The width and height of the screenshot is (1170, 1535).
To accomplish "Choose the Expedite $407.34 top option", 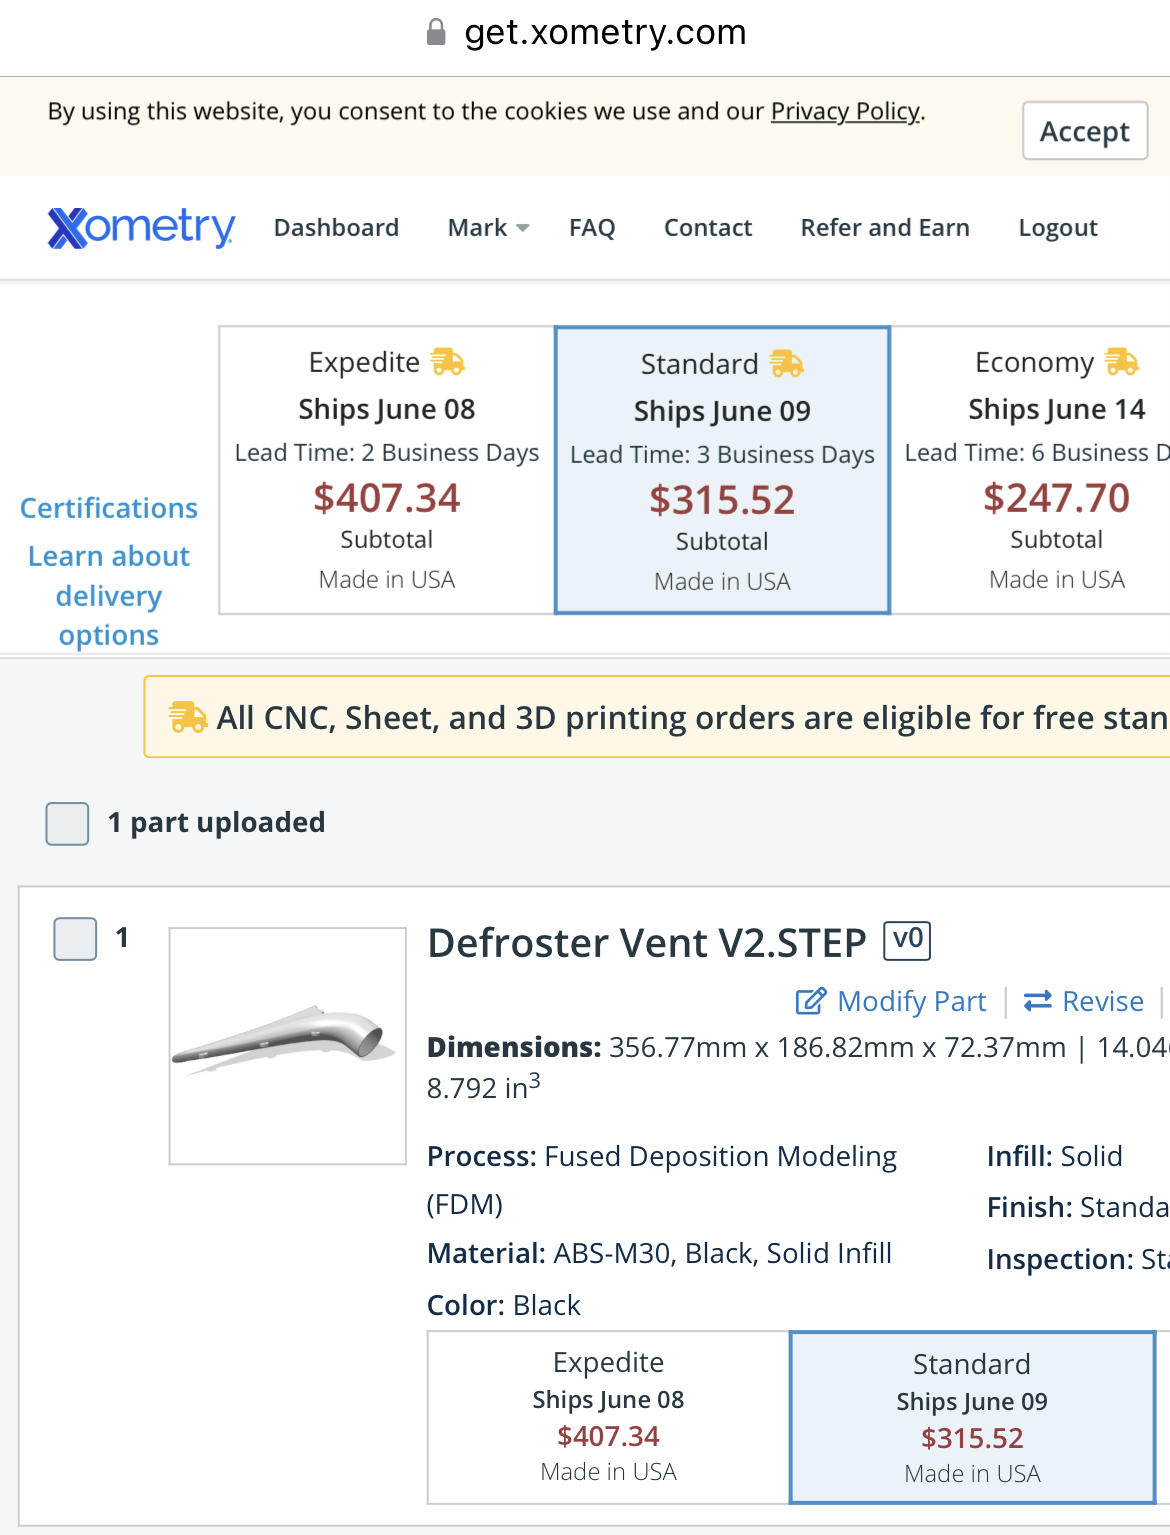I will (387, 470).
